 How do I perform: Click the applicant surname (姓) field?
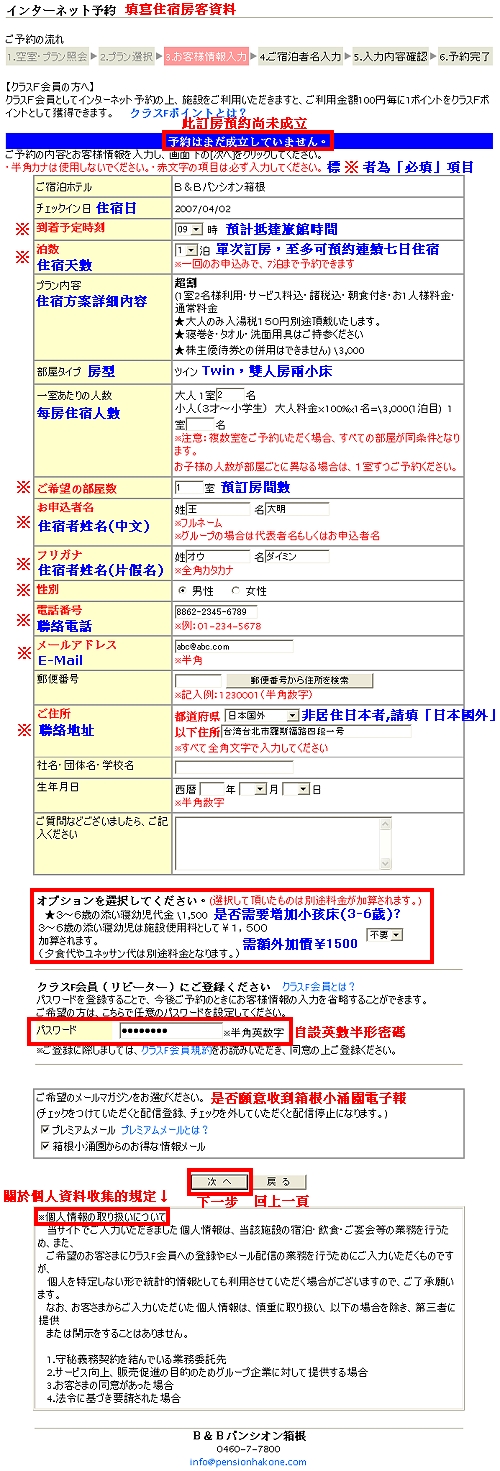[218, 509]
